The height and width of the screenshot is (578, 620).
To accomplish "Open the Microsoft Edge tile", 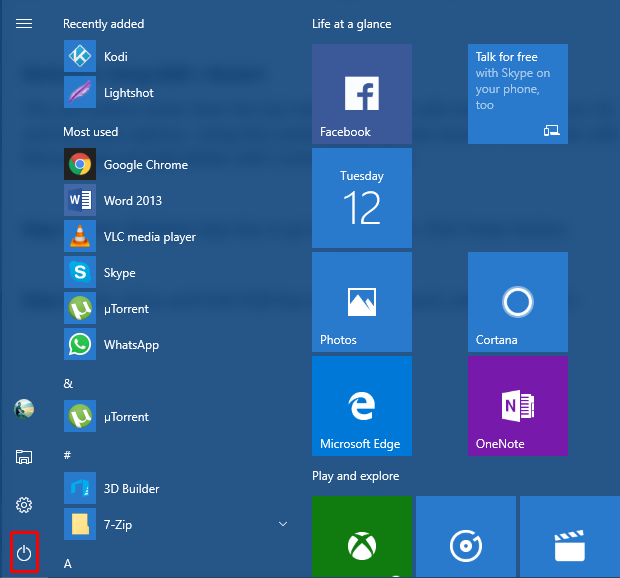I will (361, 406).
